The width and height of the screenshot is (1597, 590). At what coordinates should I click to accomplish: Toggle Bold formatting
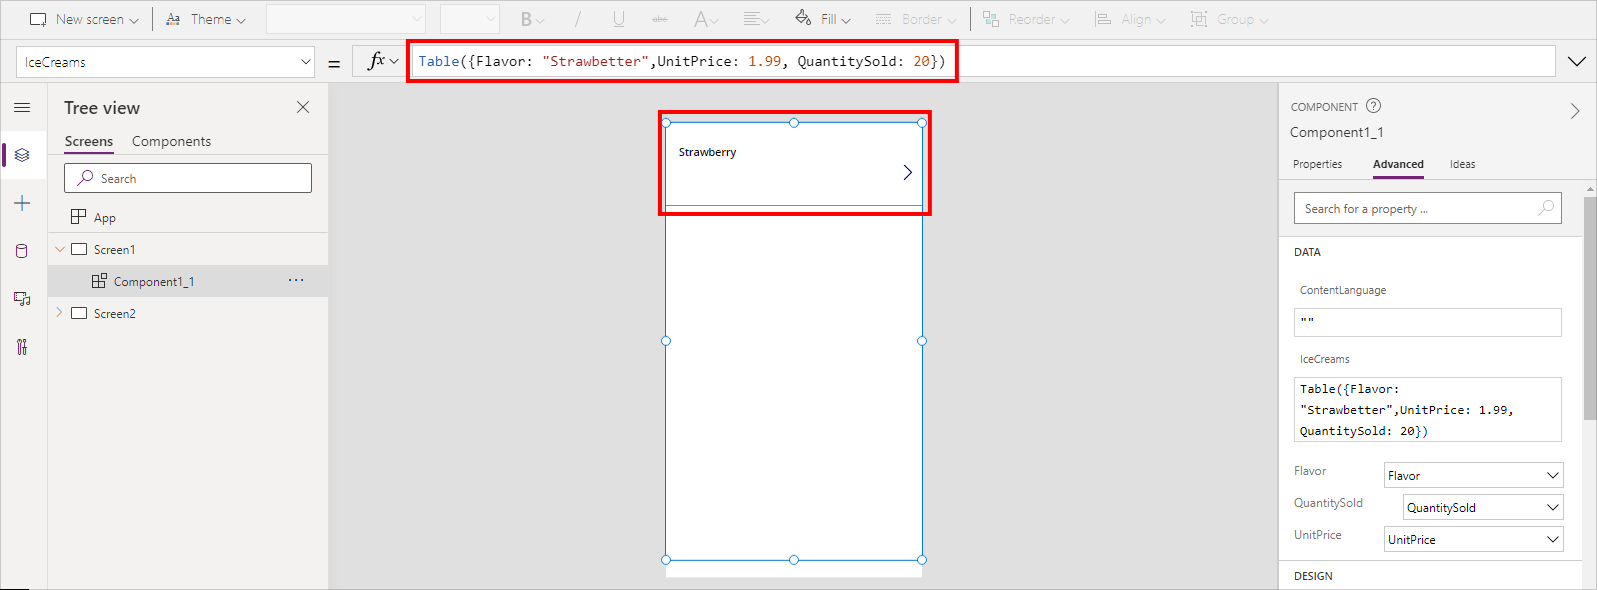pos(532,19)
